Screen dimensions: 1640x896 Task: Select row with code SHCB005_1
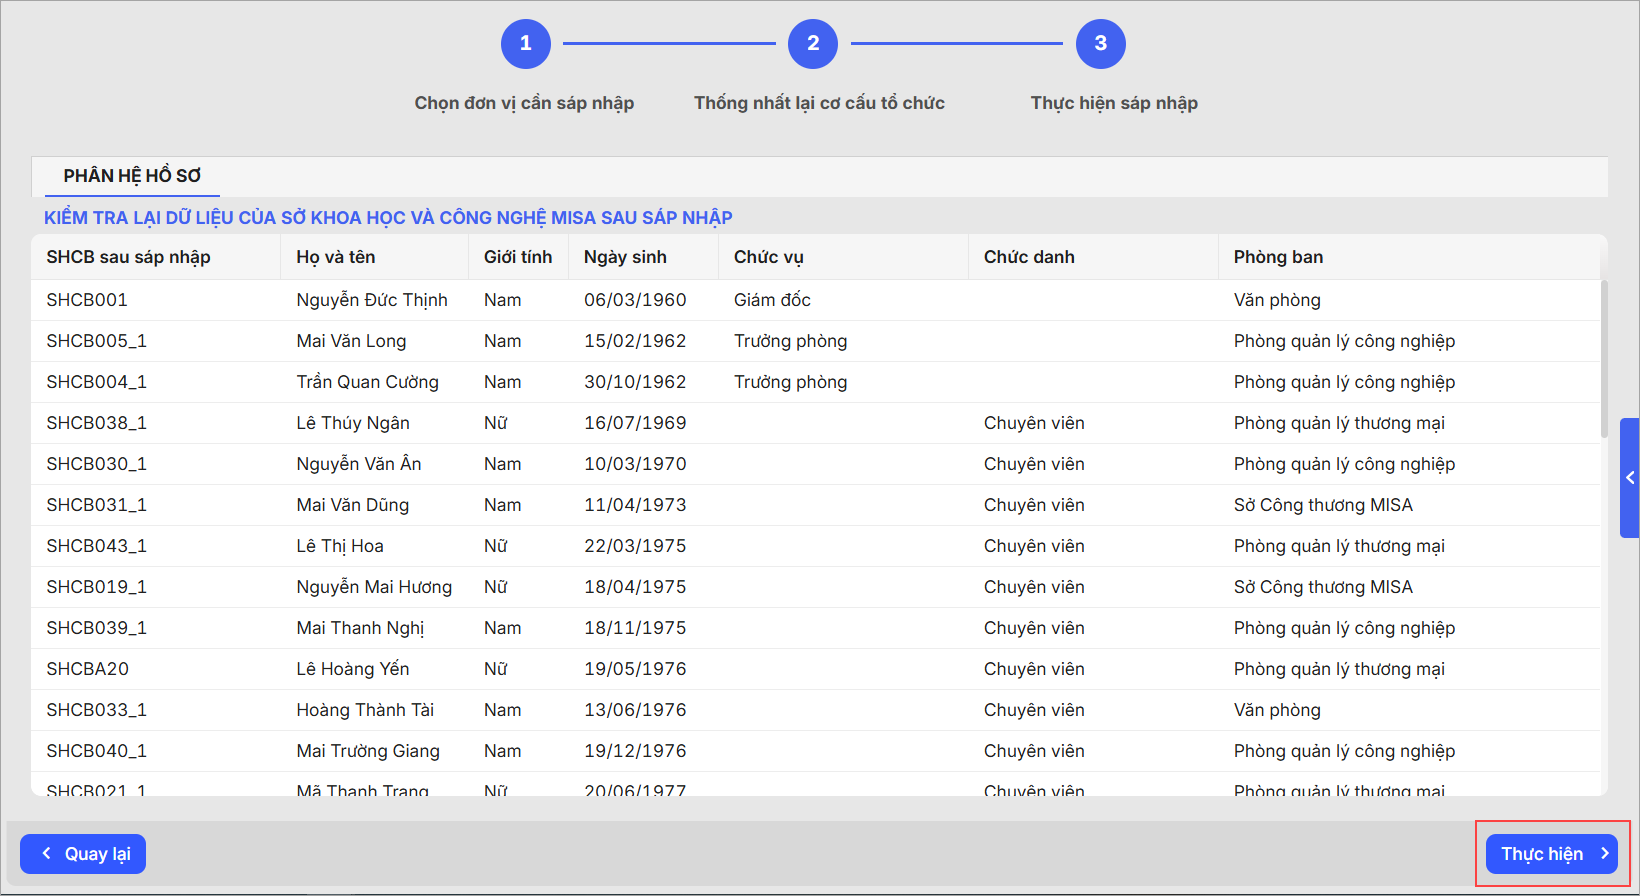click(x=97, y=341)
